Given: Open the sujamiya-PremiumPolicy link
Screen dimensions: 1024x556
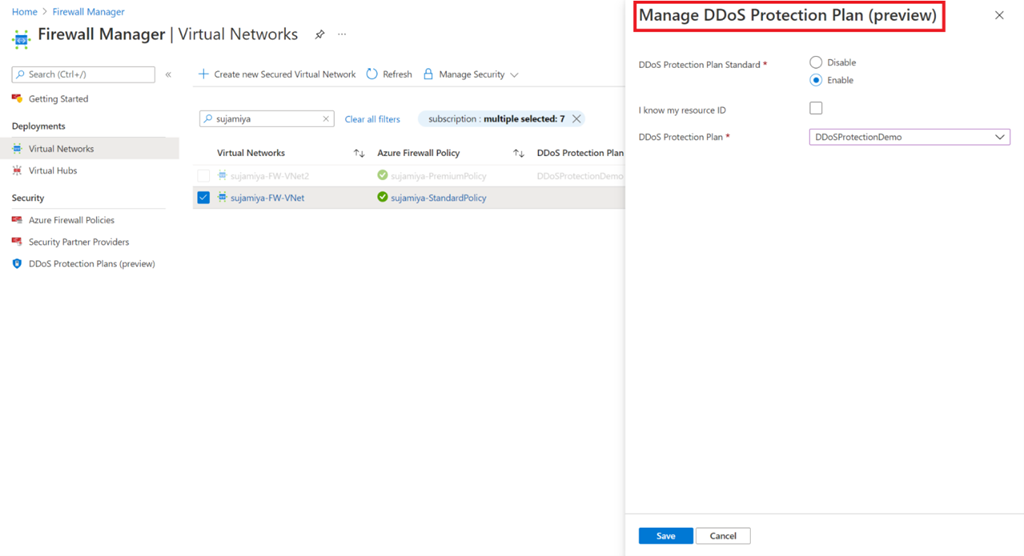Looking at the screenshot, I should 438,176.
